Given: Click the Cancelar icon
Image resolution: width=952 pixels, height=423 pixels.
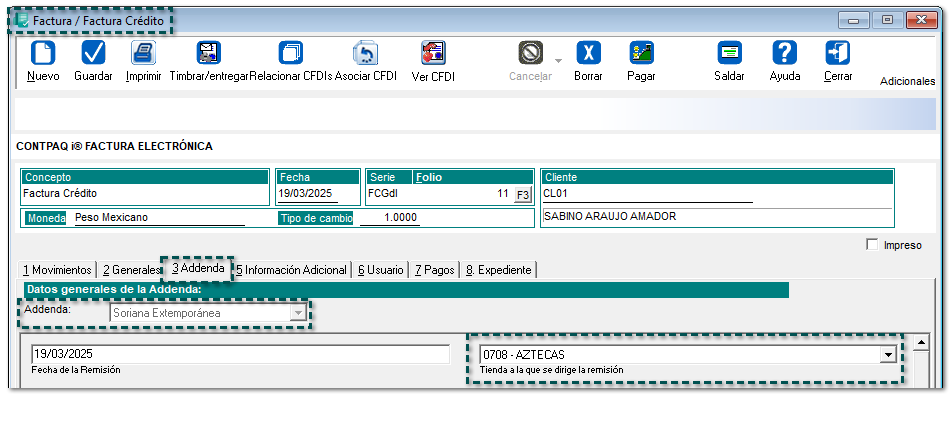Looking at the screenshot, I should [x=531, y=53].
